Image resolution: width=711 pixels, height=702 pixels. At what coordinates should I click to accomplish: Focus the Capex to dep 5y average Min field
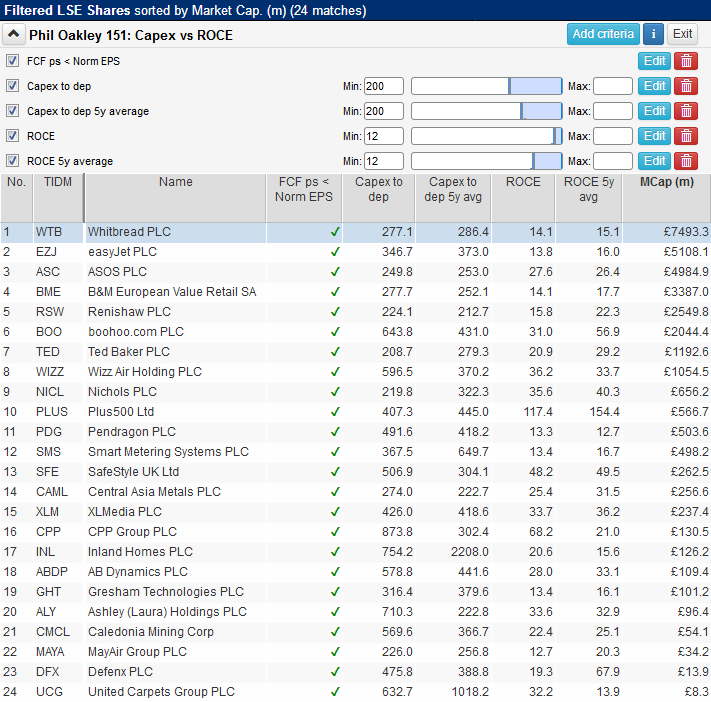[x=384, y=111]
